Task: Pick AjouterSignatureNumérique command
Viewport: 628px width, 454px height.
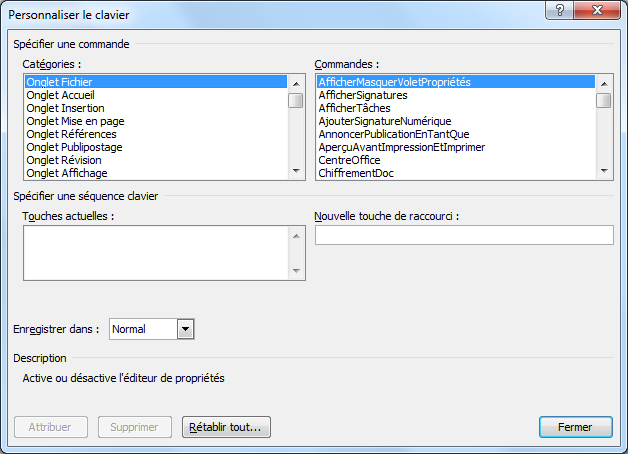Action: click(456, 121)
